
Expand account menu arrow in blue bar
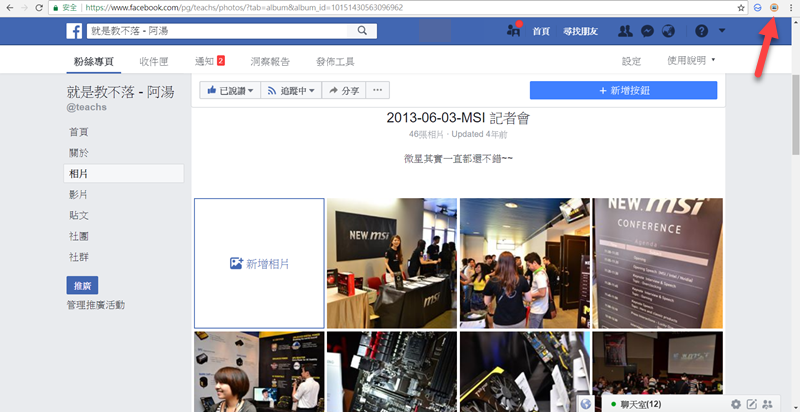tap(722, 31)
